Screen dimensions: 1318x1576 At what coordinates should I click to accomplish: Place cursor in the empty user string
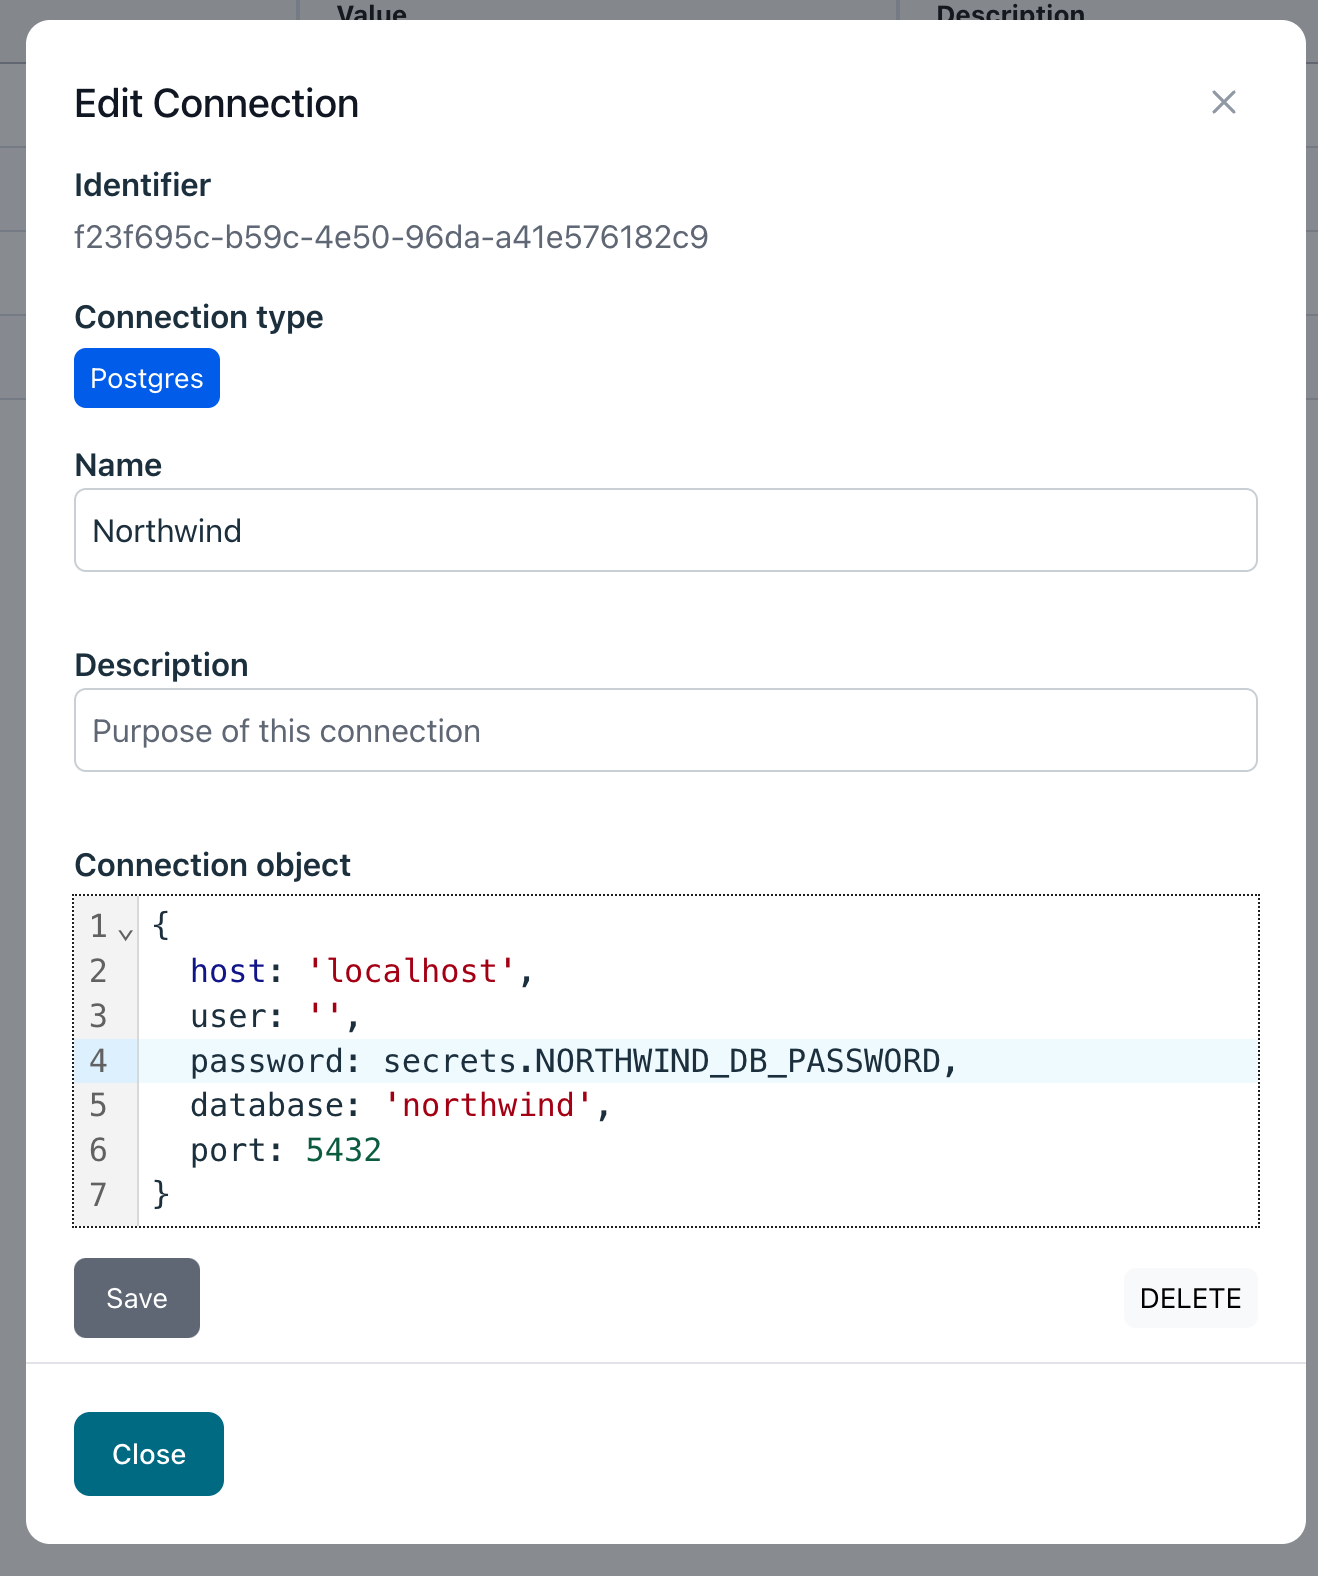[325, 1016]
